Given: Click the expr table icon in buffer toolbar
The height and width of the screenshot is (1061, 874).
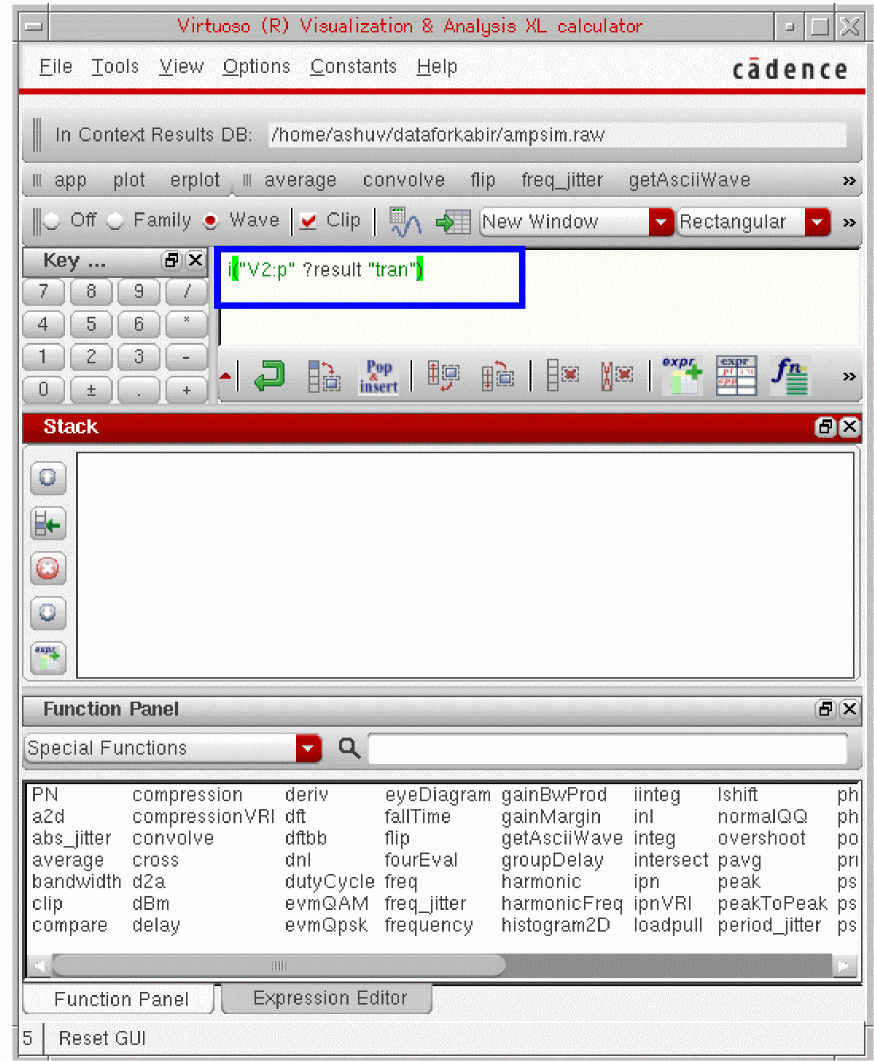Looking at the screenshot, I should [x=736, y=376].
